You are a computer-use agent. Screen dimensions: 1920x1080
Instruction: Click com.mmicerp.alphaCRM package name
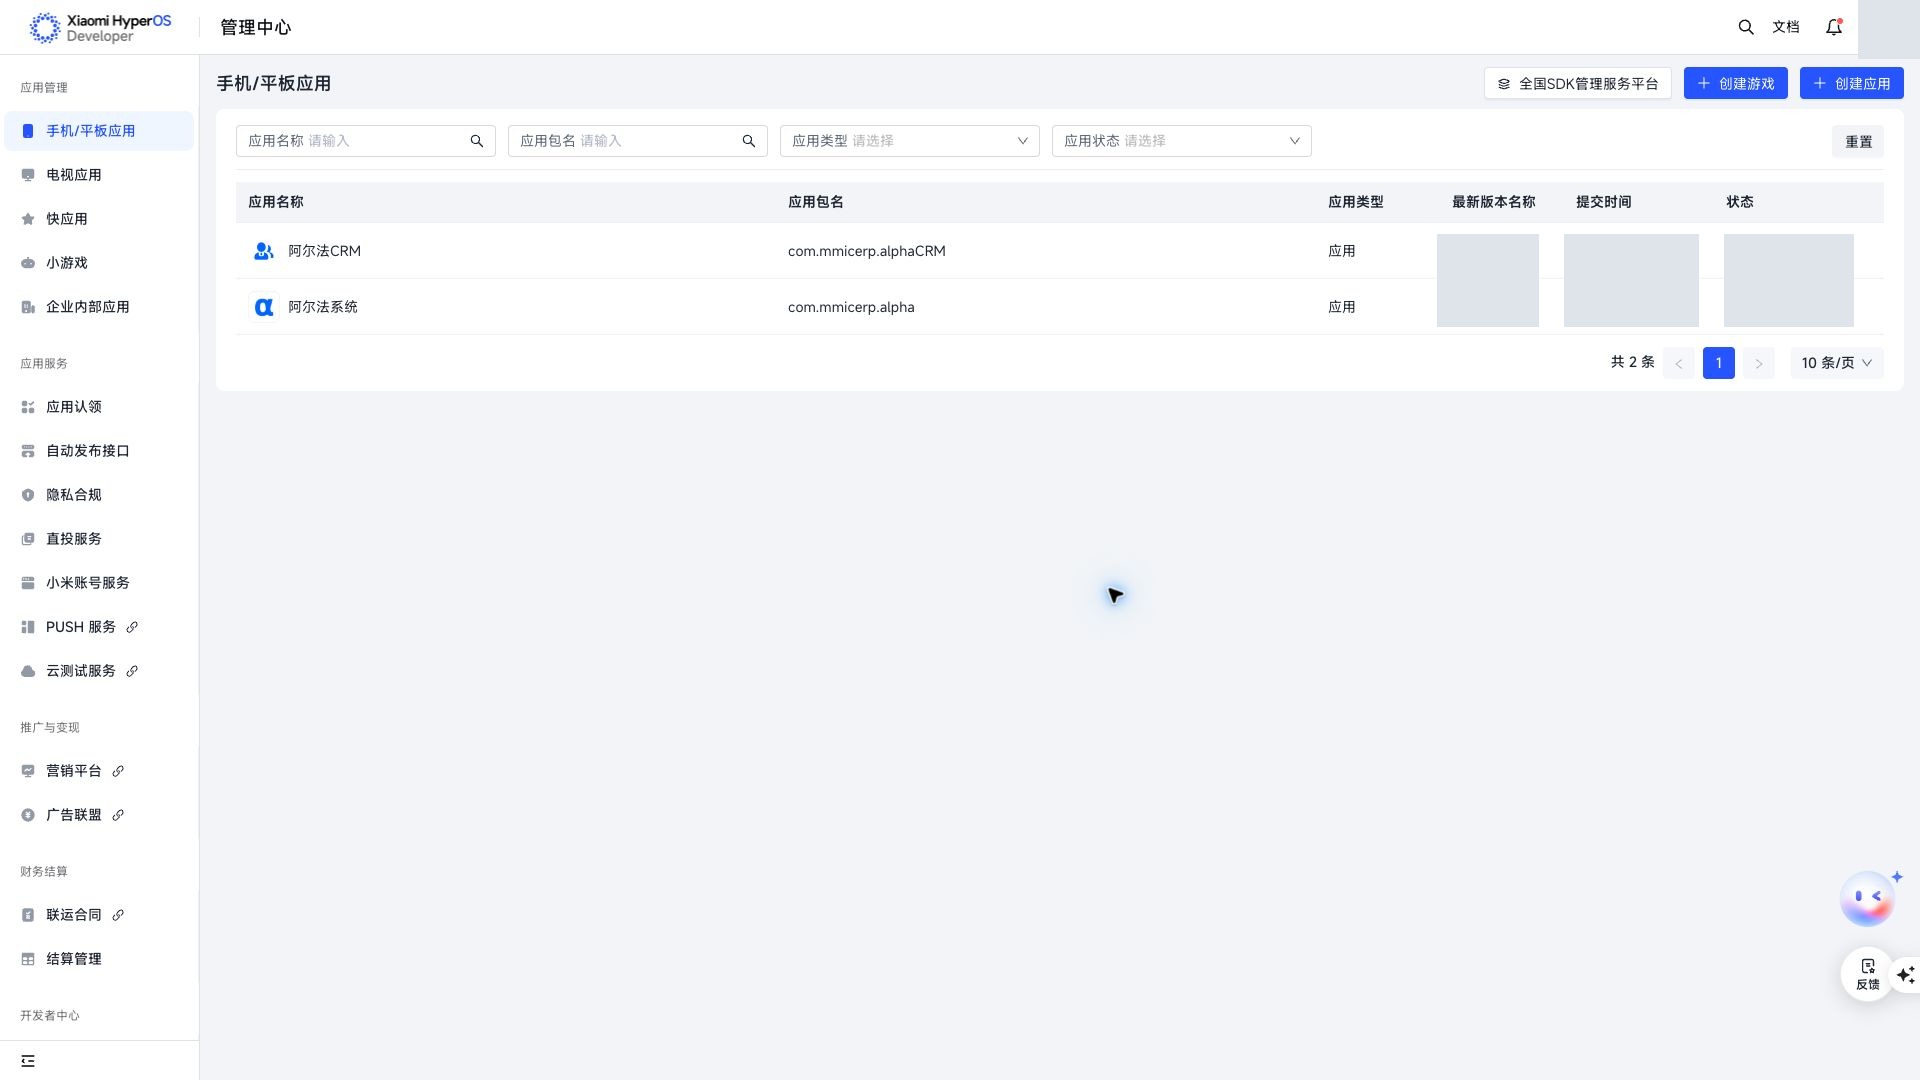(x=867, y=251)
